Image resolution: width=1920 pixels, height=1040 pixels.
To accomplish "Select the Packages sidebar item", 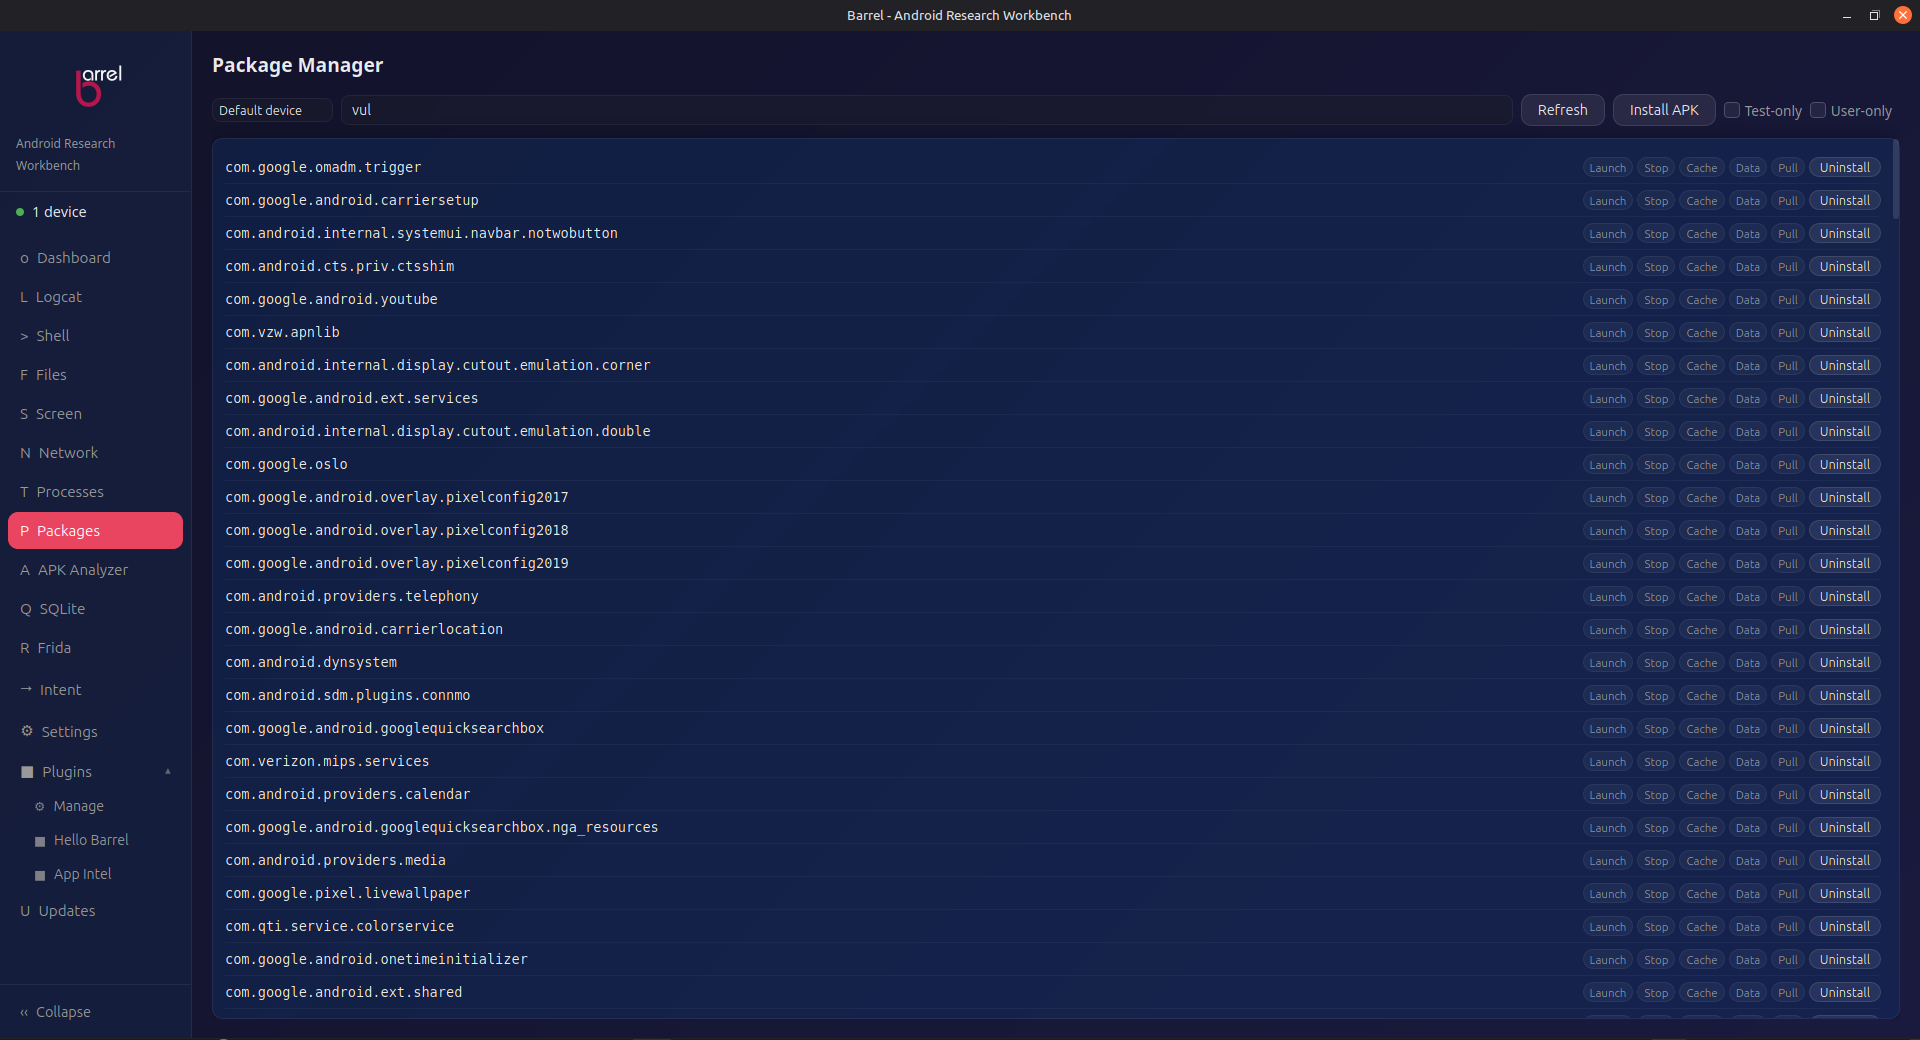I will point(95,531).
